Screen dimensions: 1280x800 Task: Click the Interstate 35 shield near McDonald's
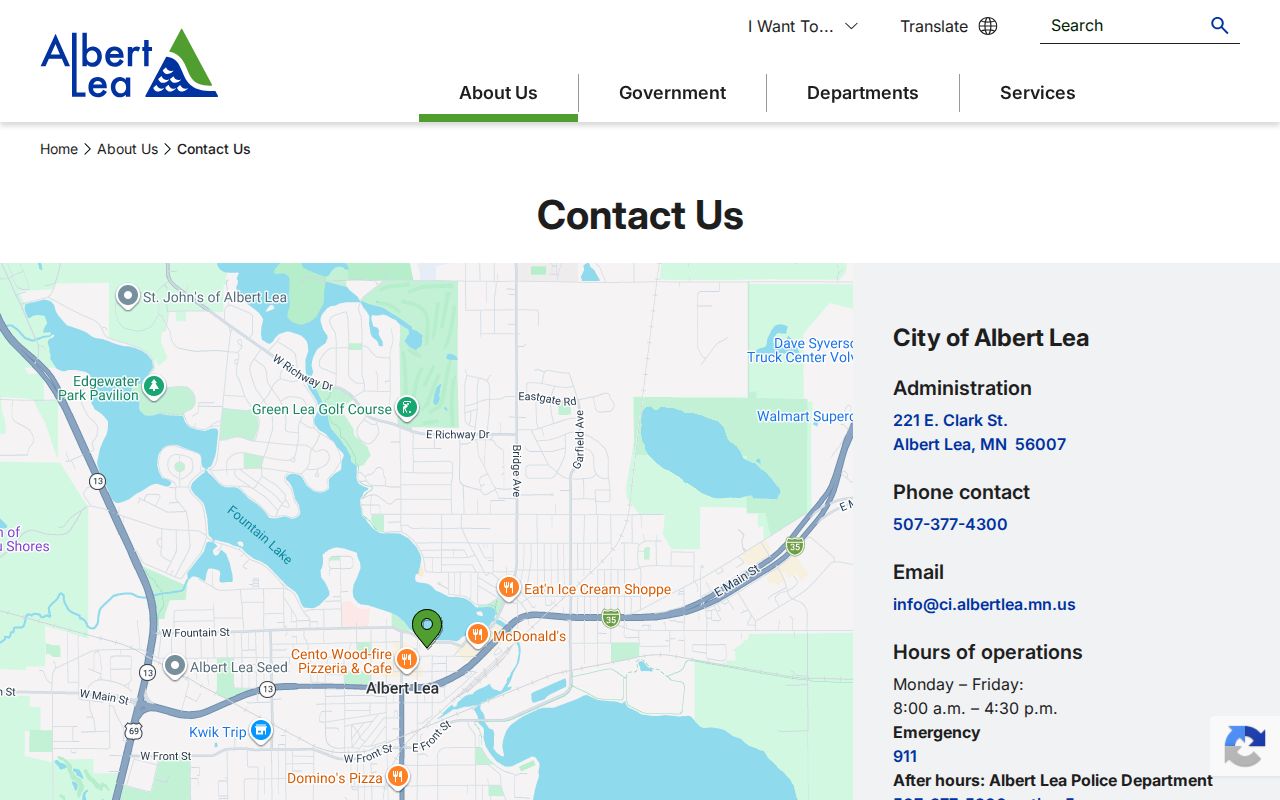point(611,619)
